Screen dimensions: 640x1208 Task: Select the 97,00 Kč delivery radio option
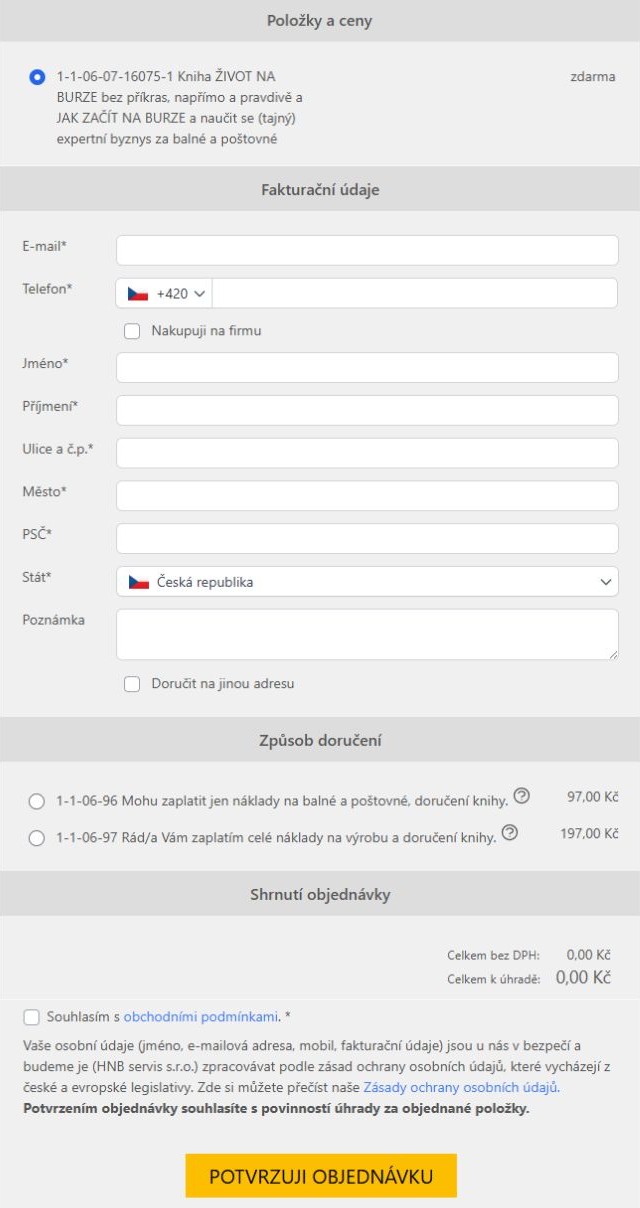tap(37, 801)
